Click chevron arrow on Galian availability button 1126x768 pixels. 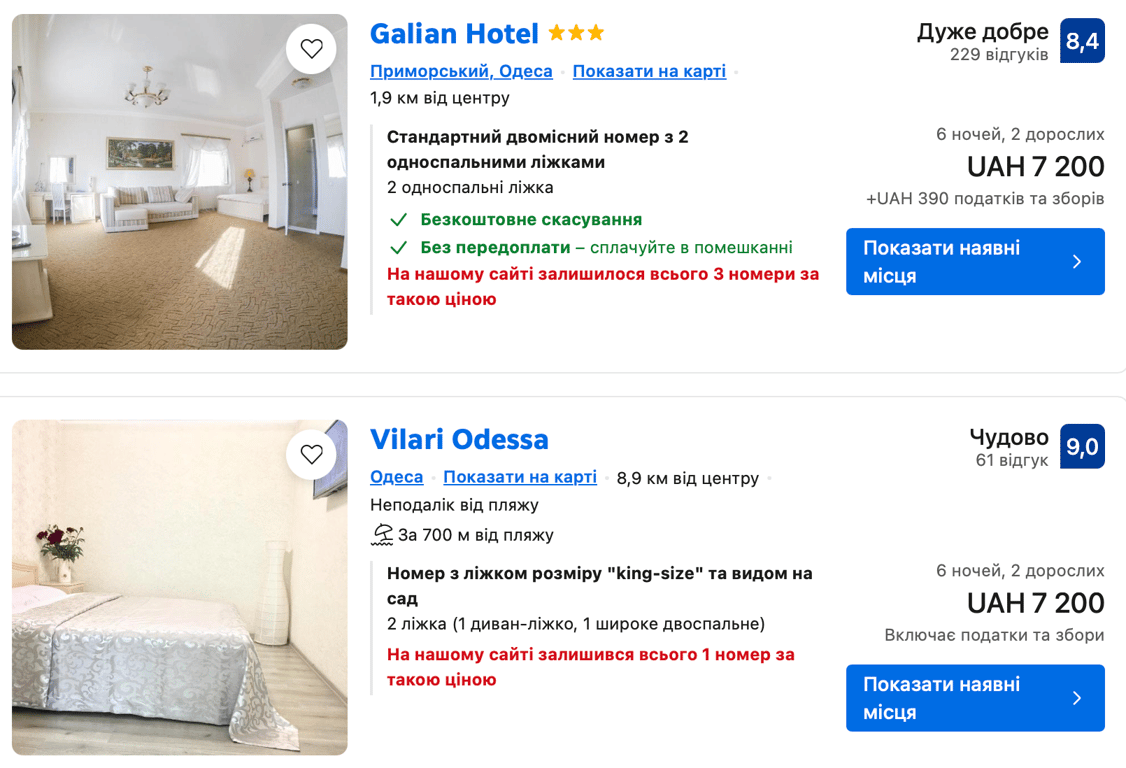1077,262
